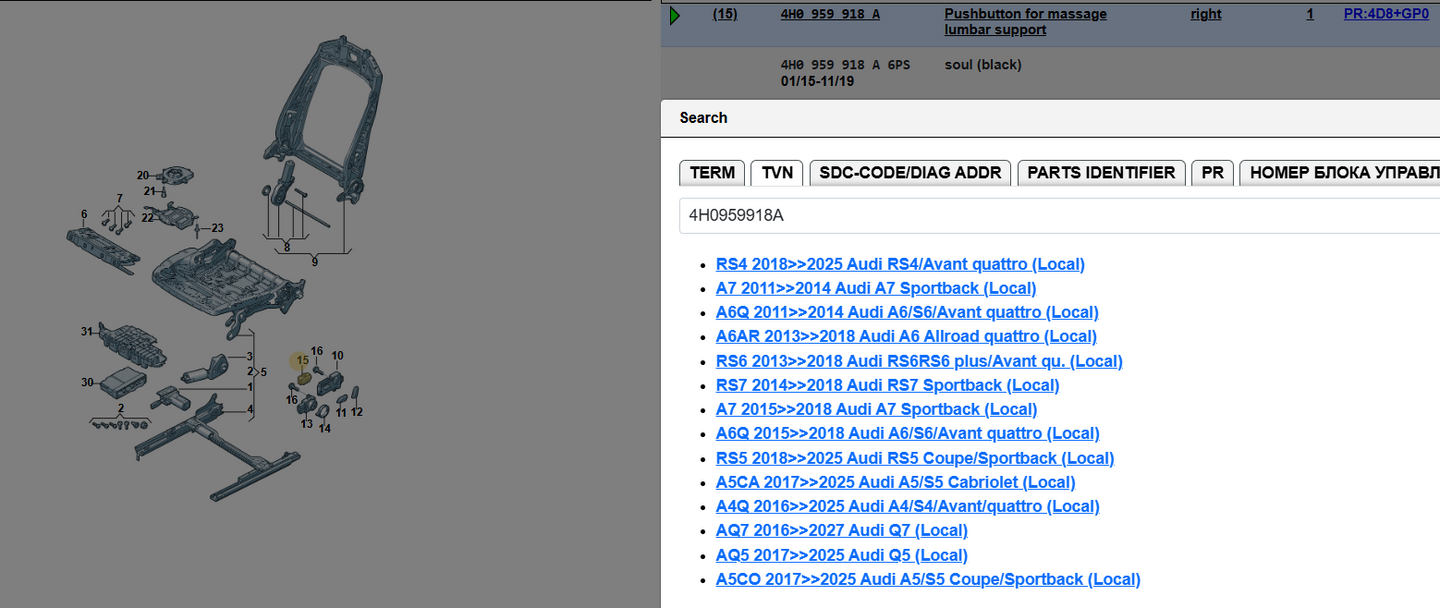Click callout 6 in seat diagram
The image size is (1440, 608).
[x=84, y=214]
